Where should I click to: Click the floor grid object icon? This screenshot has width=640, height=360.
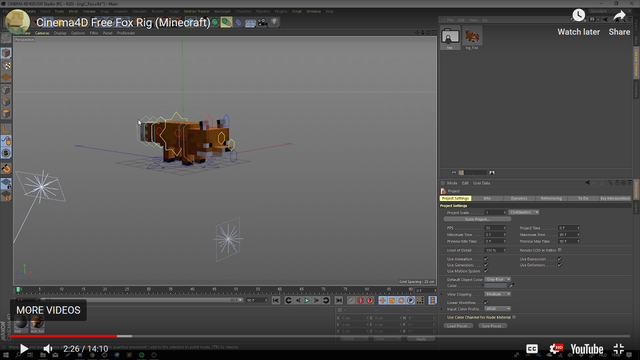250,23
